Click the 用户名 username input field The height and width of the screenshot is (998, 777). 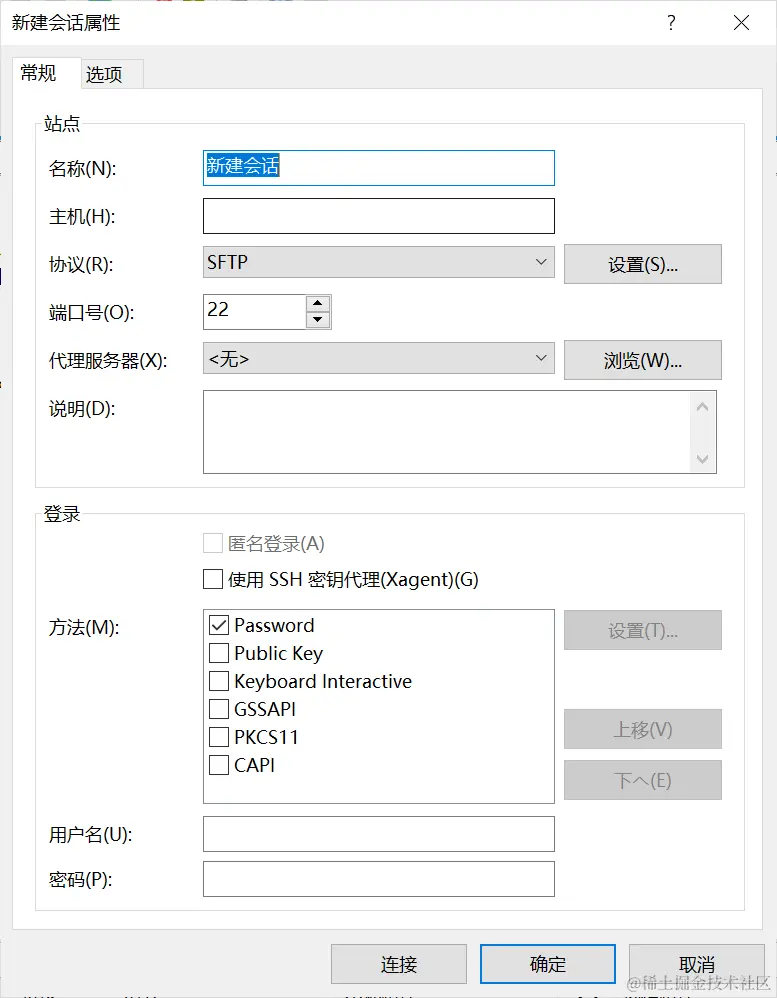(x=378, y=834)
